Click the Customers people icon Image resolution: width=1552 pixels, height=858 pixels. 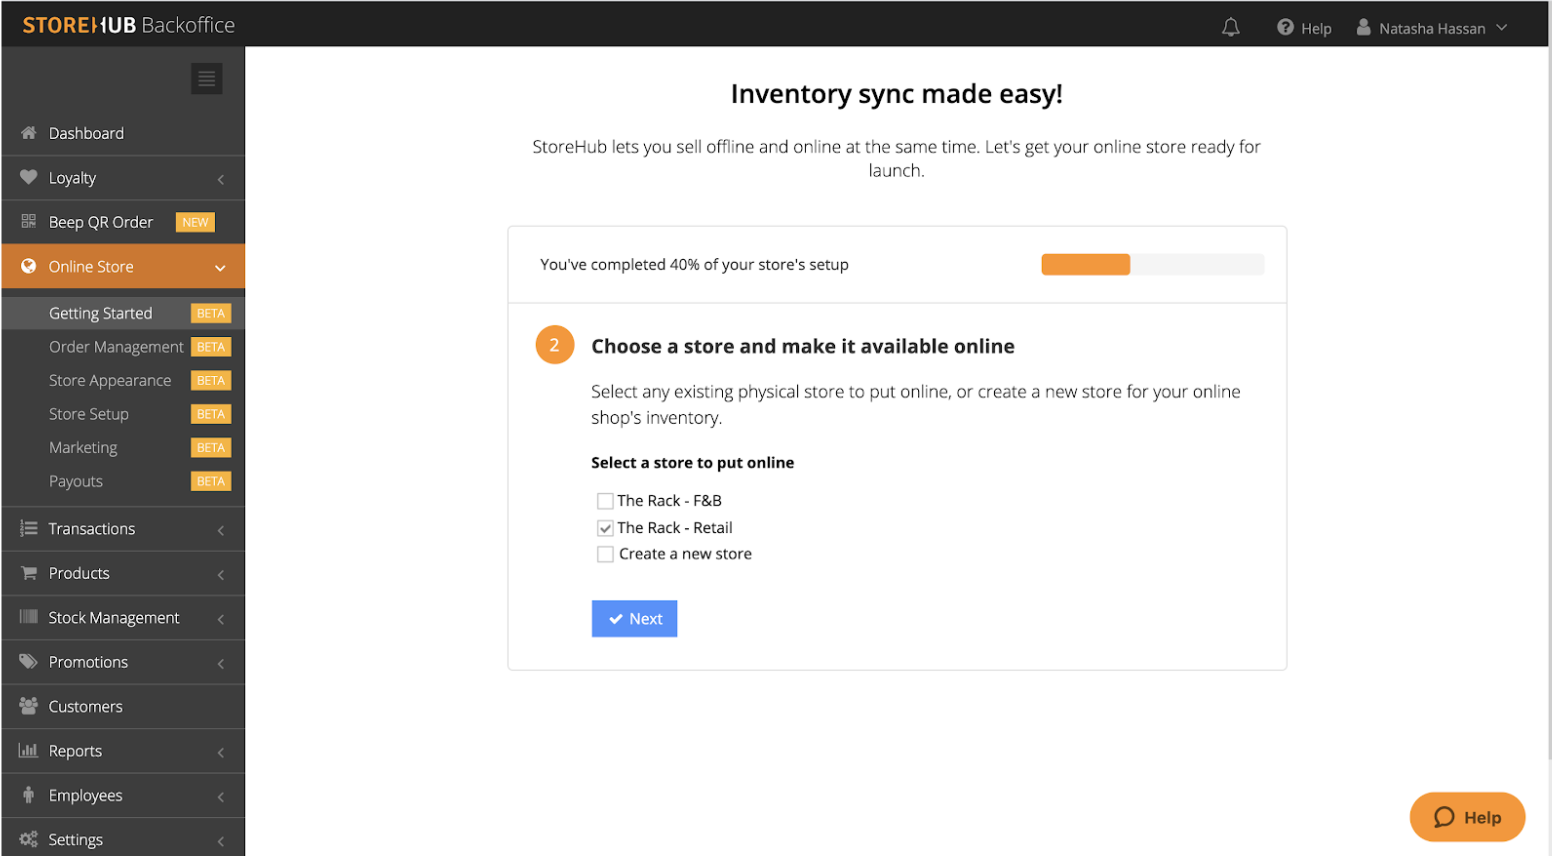point(29,706)
